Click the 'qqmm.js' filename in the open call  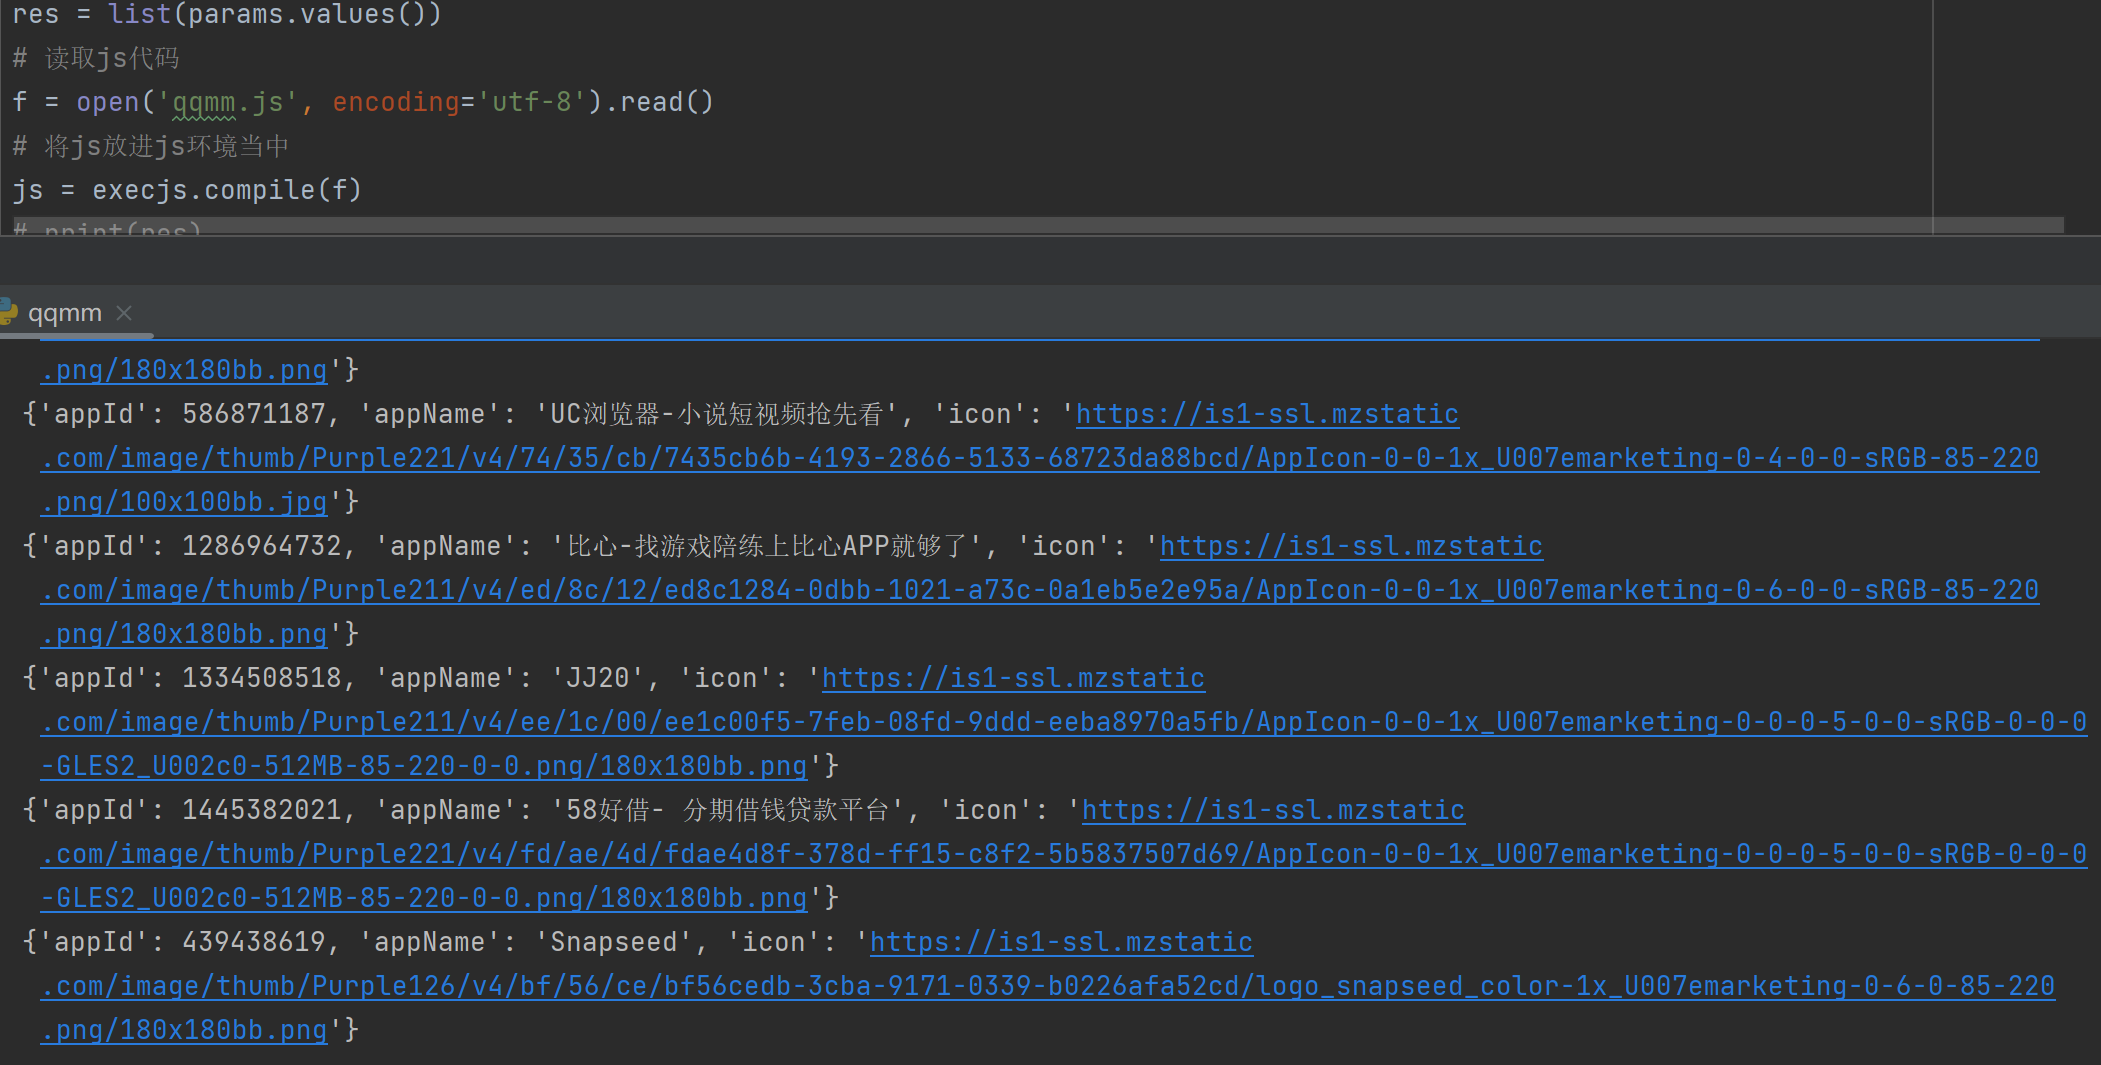pyautogui.click(x=228, y=102)
